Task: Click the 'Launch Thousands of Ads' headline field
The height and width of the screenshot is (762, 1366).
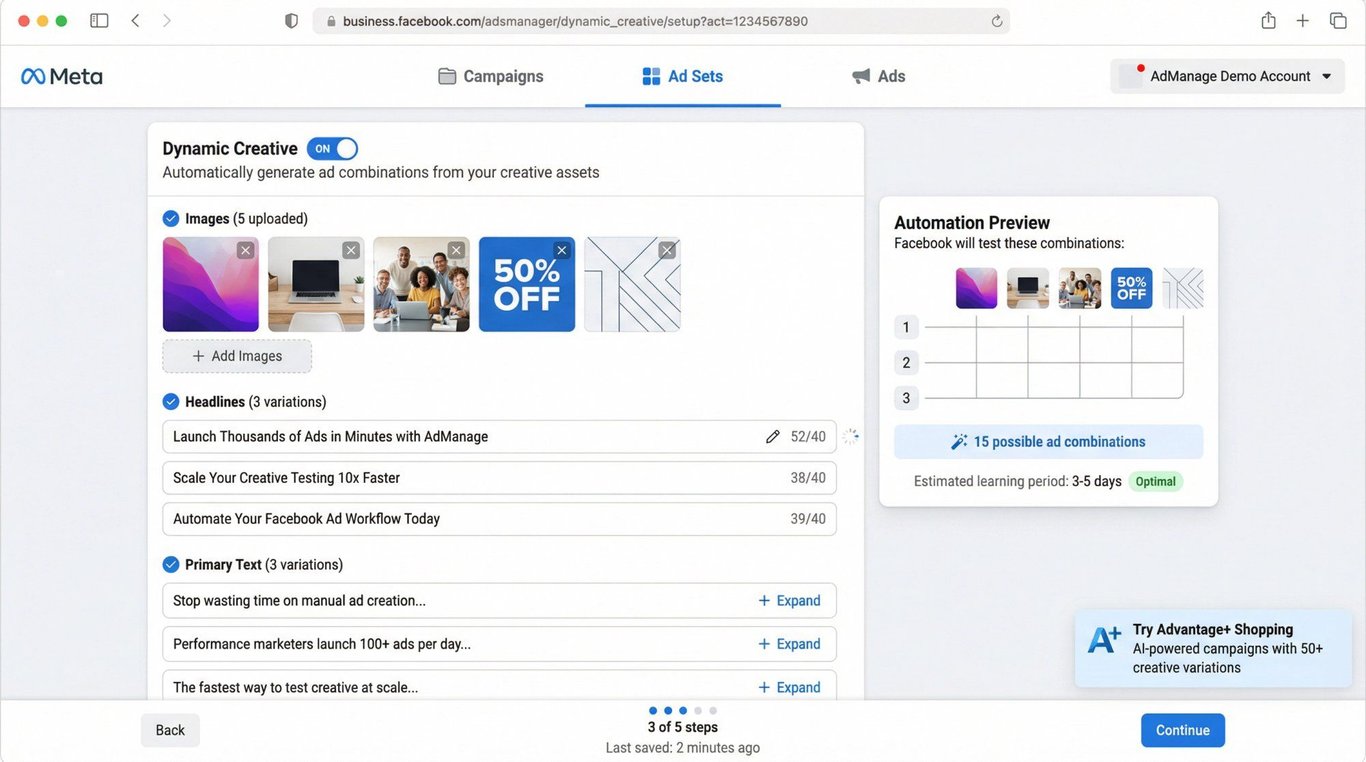Action: tap(500, 437)
